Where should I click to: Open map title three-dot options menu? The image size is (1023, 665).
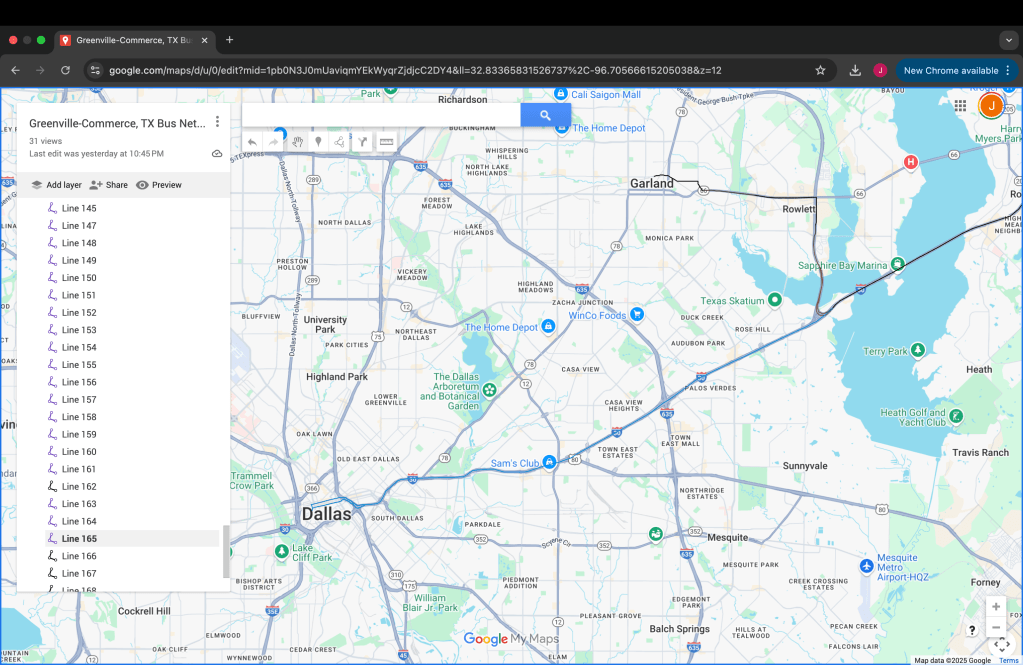tap(217, 122)
